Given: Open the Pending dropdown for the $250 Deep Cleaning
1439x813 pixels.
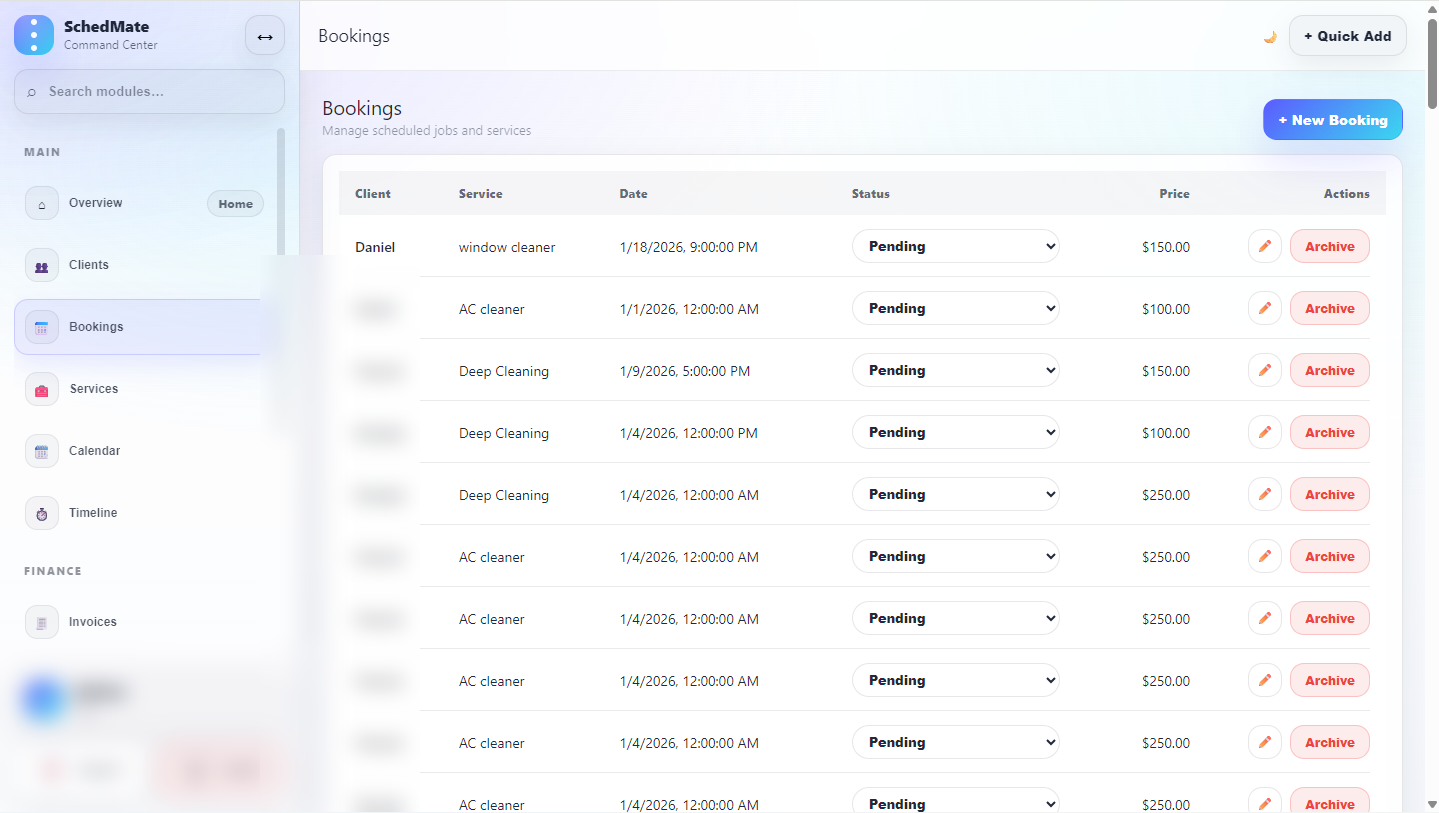Looking at the screenshot, I should [955, 494].
